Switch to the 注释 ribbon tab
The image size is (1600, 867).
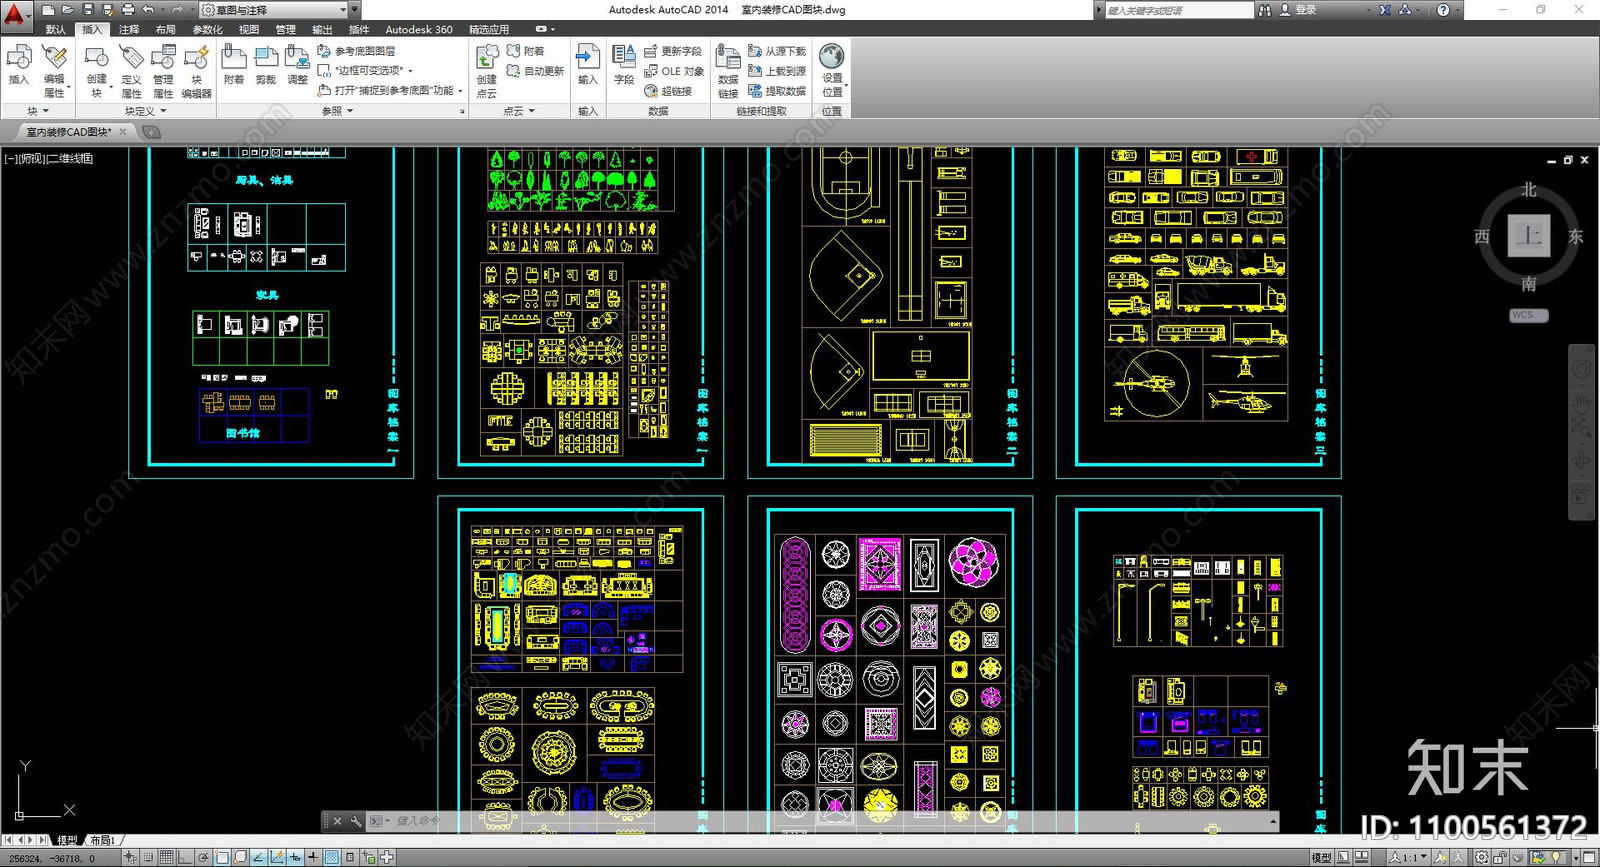[x=129, y=30]
